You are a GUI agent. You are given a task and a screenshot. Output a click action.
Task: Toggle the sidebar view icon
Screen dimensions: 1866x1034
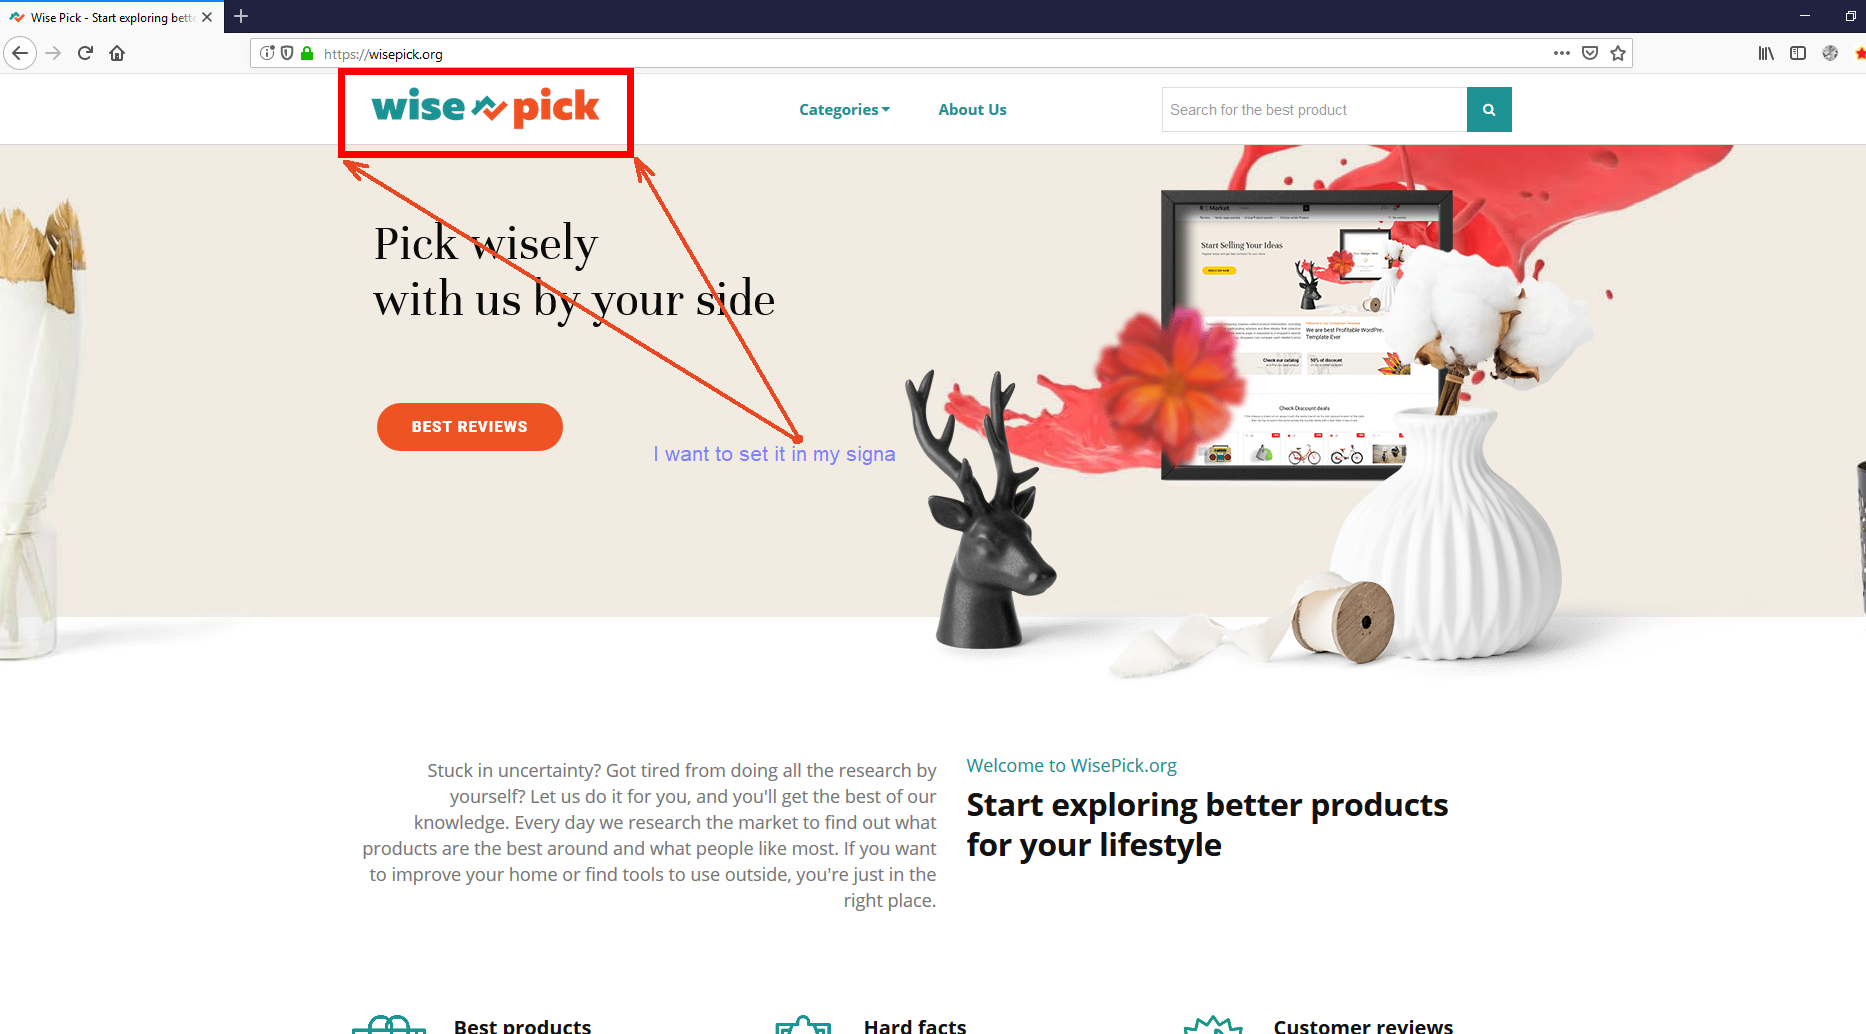pyautogui.click(x=1798, y=53)
